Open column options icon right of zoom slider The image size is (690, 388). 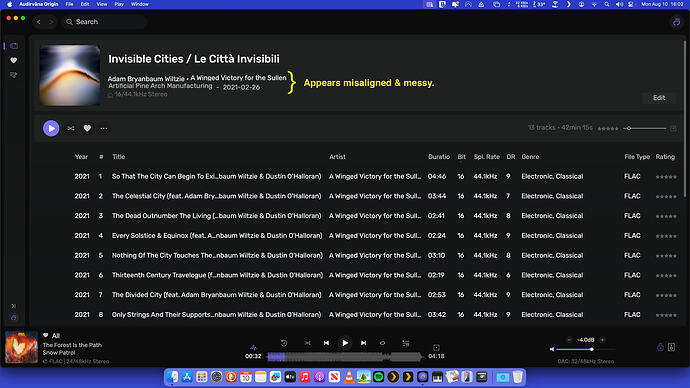[x=673, y=128]
